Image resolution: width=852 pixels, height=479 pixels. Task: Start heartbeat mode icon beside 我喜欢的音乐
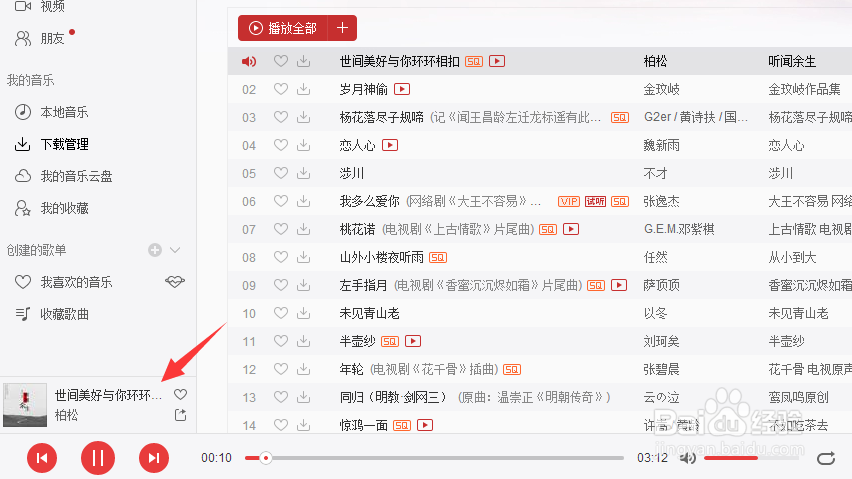(175, 281)
